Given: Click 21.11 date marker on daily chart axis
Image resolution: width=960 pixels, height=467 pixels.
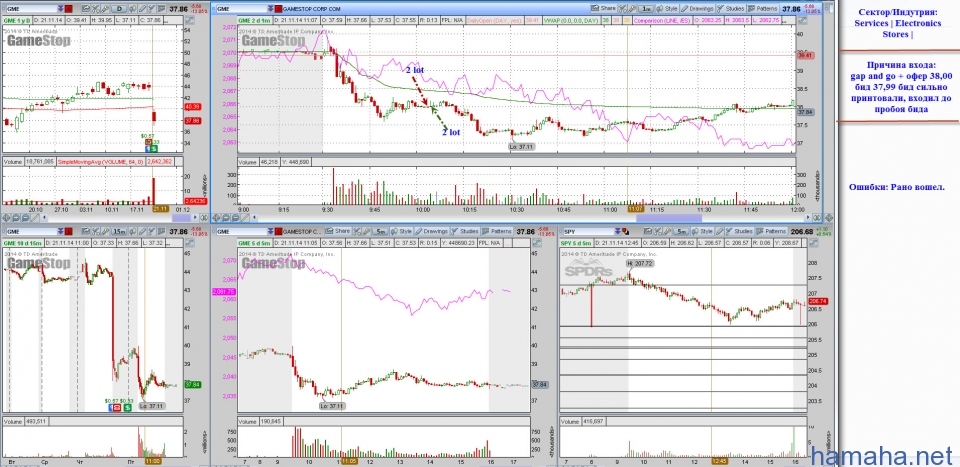Looking at the screenshot, I should tap(160, 209).
